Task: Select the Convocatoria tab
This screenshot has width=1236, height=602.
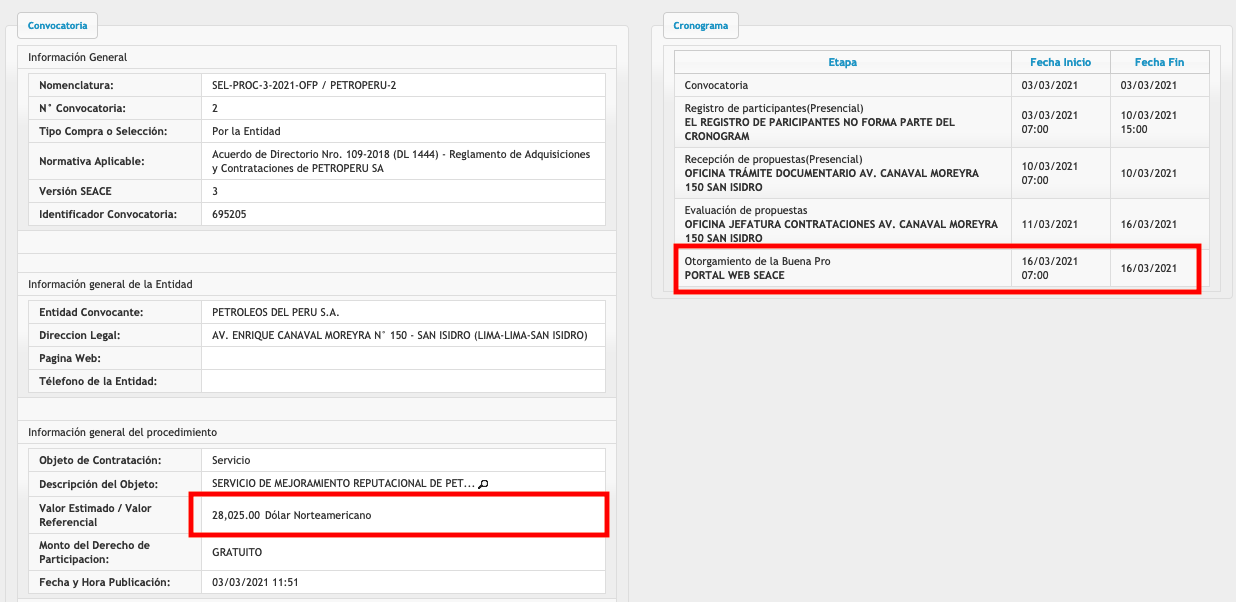Action: [x=57, y=25]
